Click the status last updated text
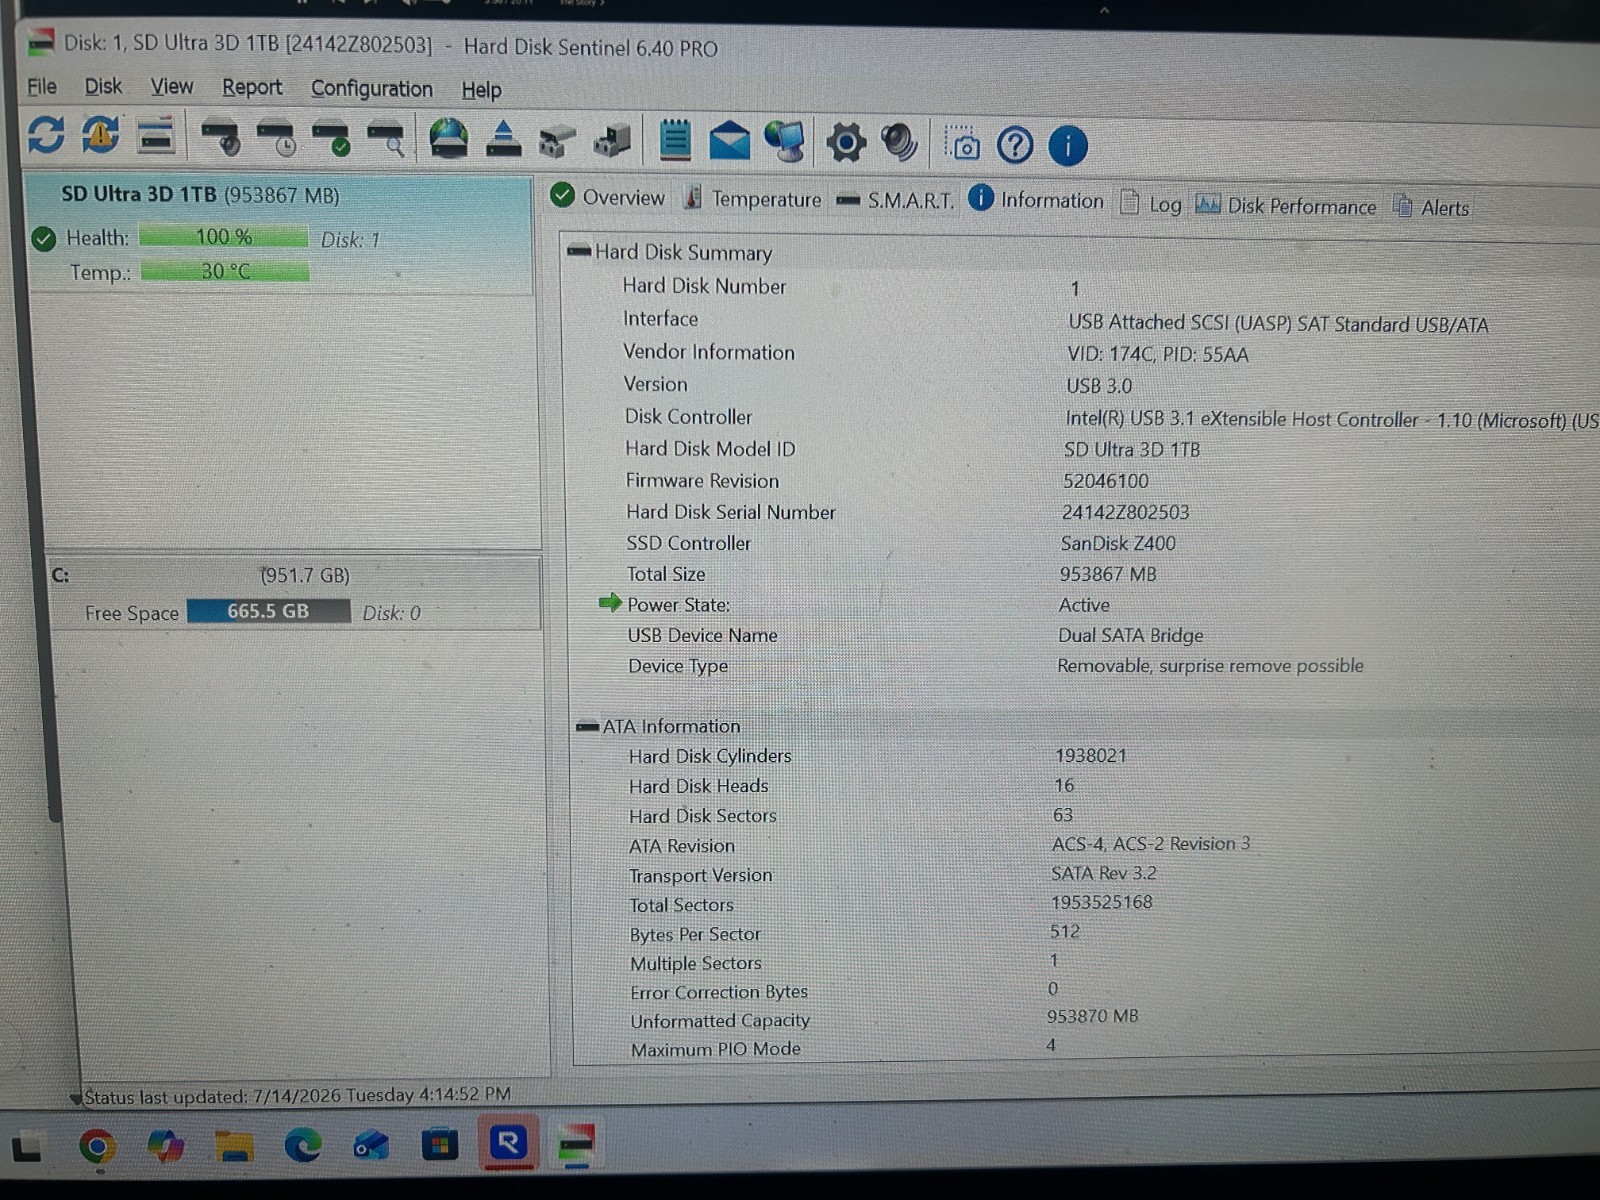The image size is (1600, 1200). [x=297, y=1095]
